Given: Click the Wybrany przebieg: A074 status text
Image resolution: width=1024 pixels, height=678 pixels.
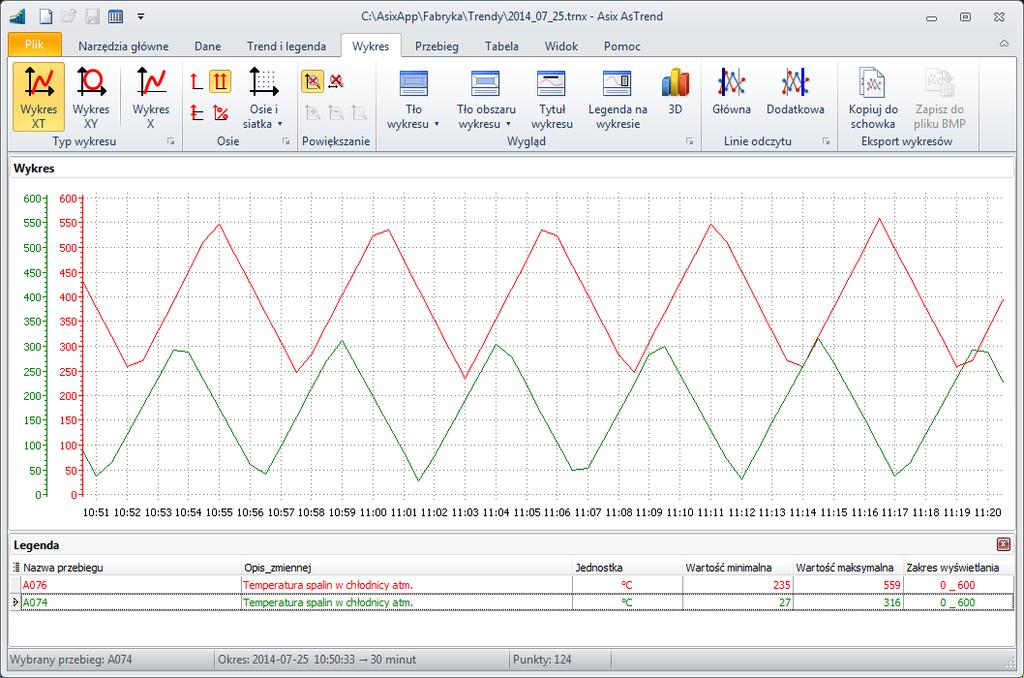Looking at the screenshot, I should click(71, 660).
